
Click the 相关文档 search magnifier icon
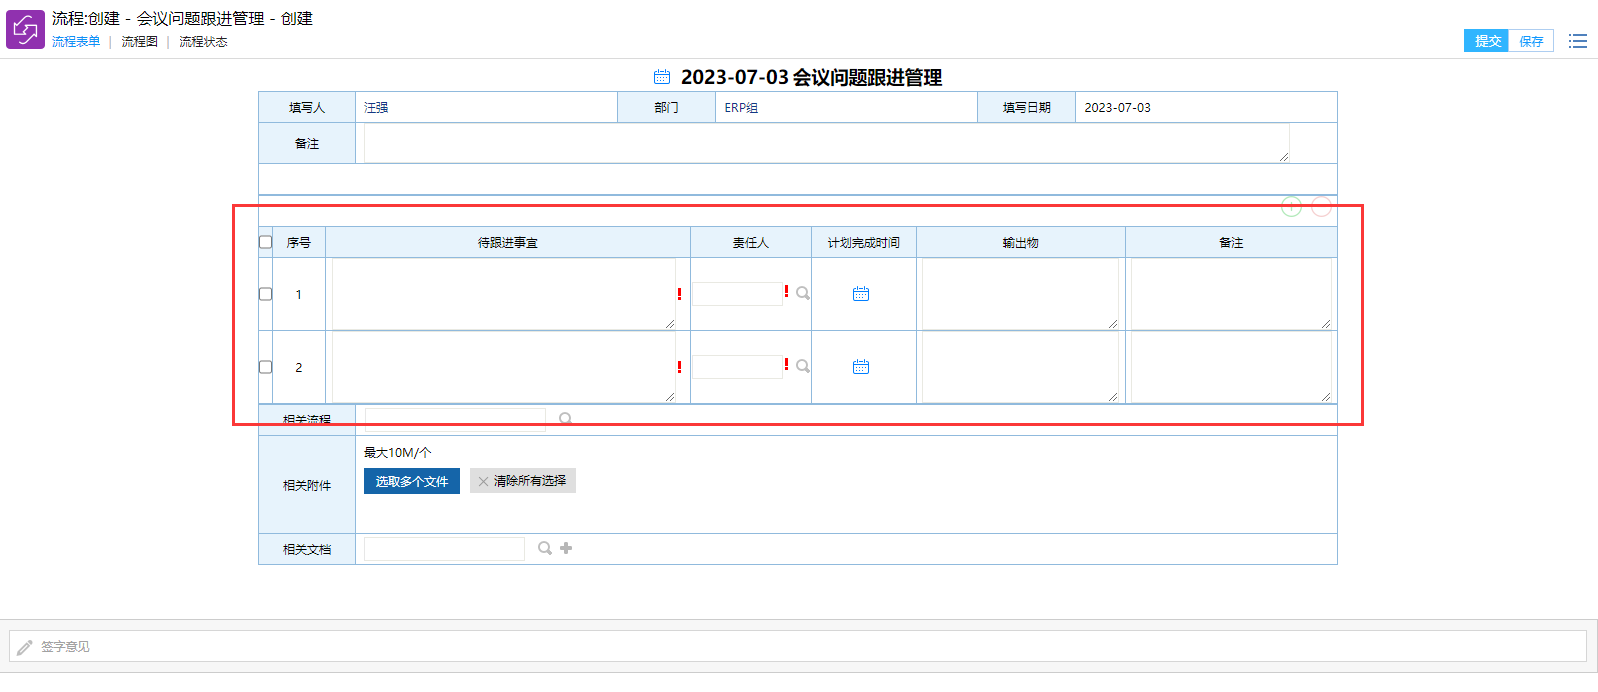(x=545, y=548)
